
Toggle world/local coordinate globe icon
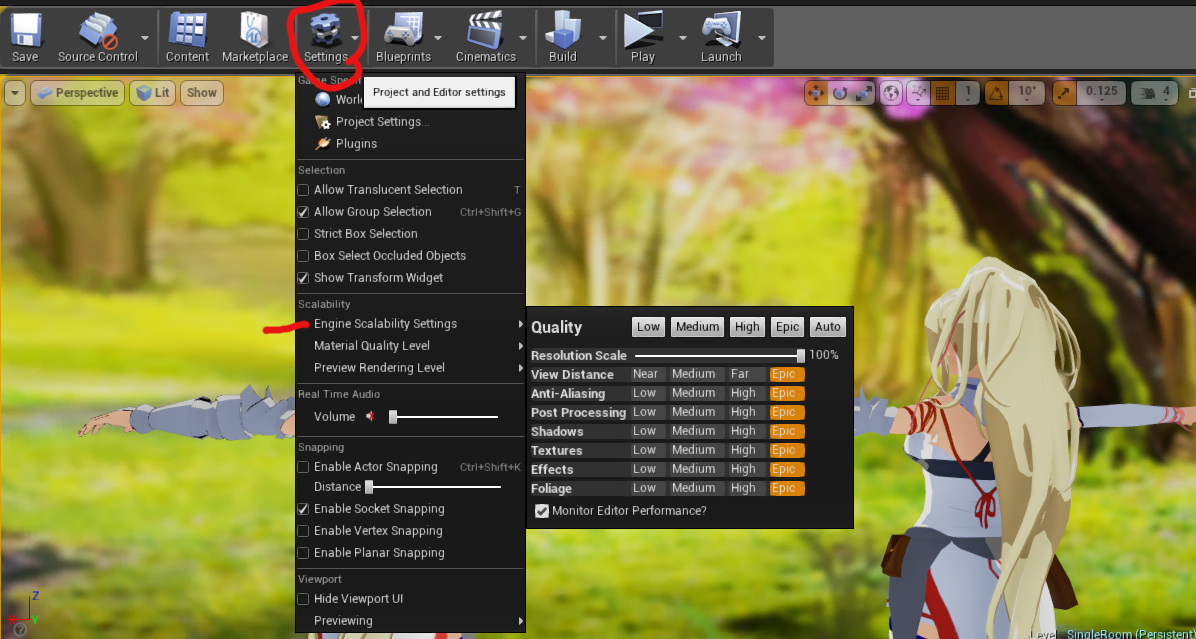pos(891,93)
